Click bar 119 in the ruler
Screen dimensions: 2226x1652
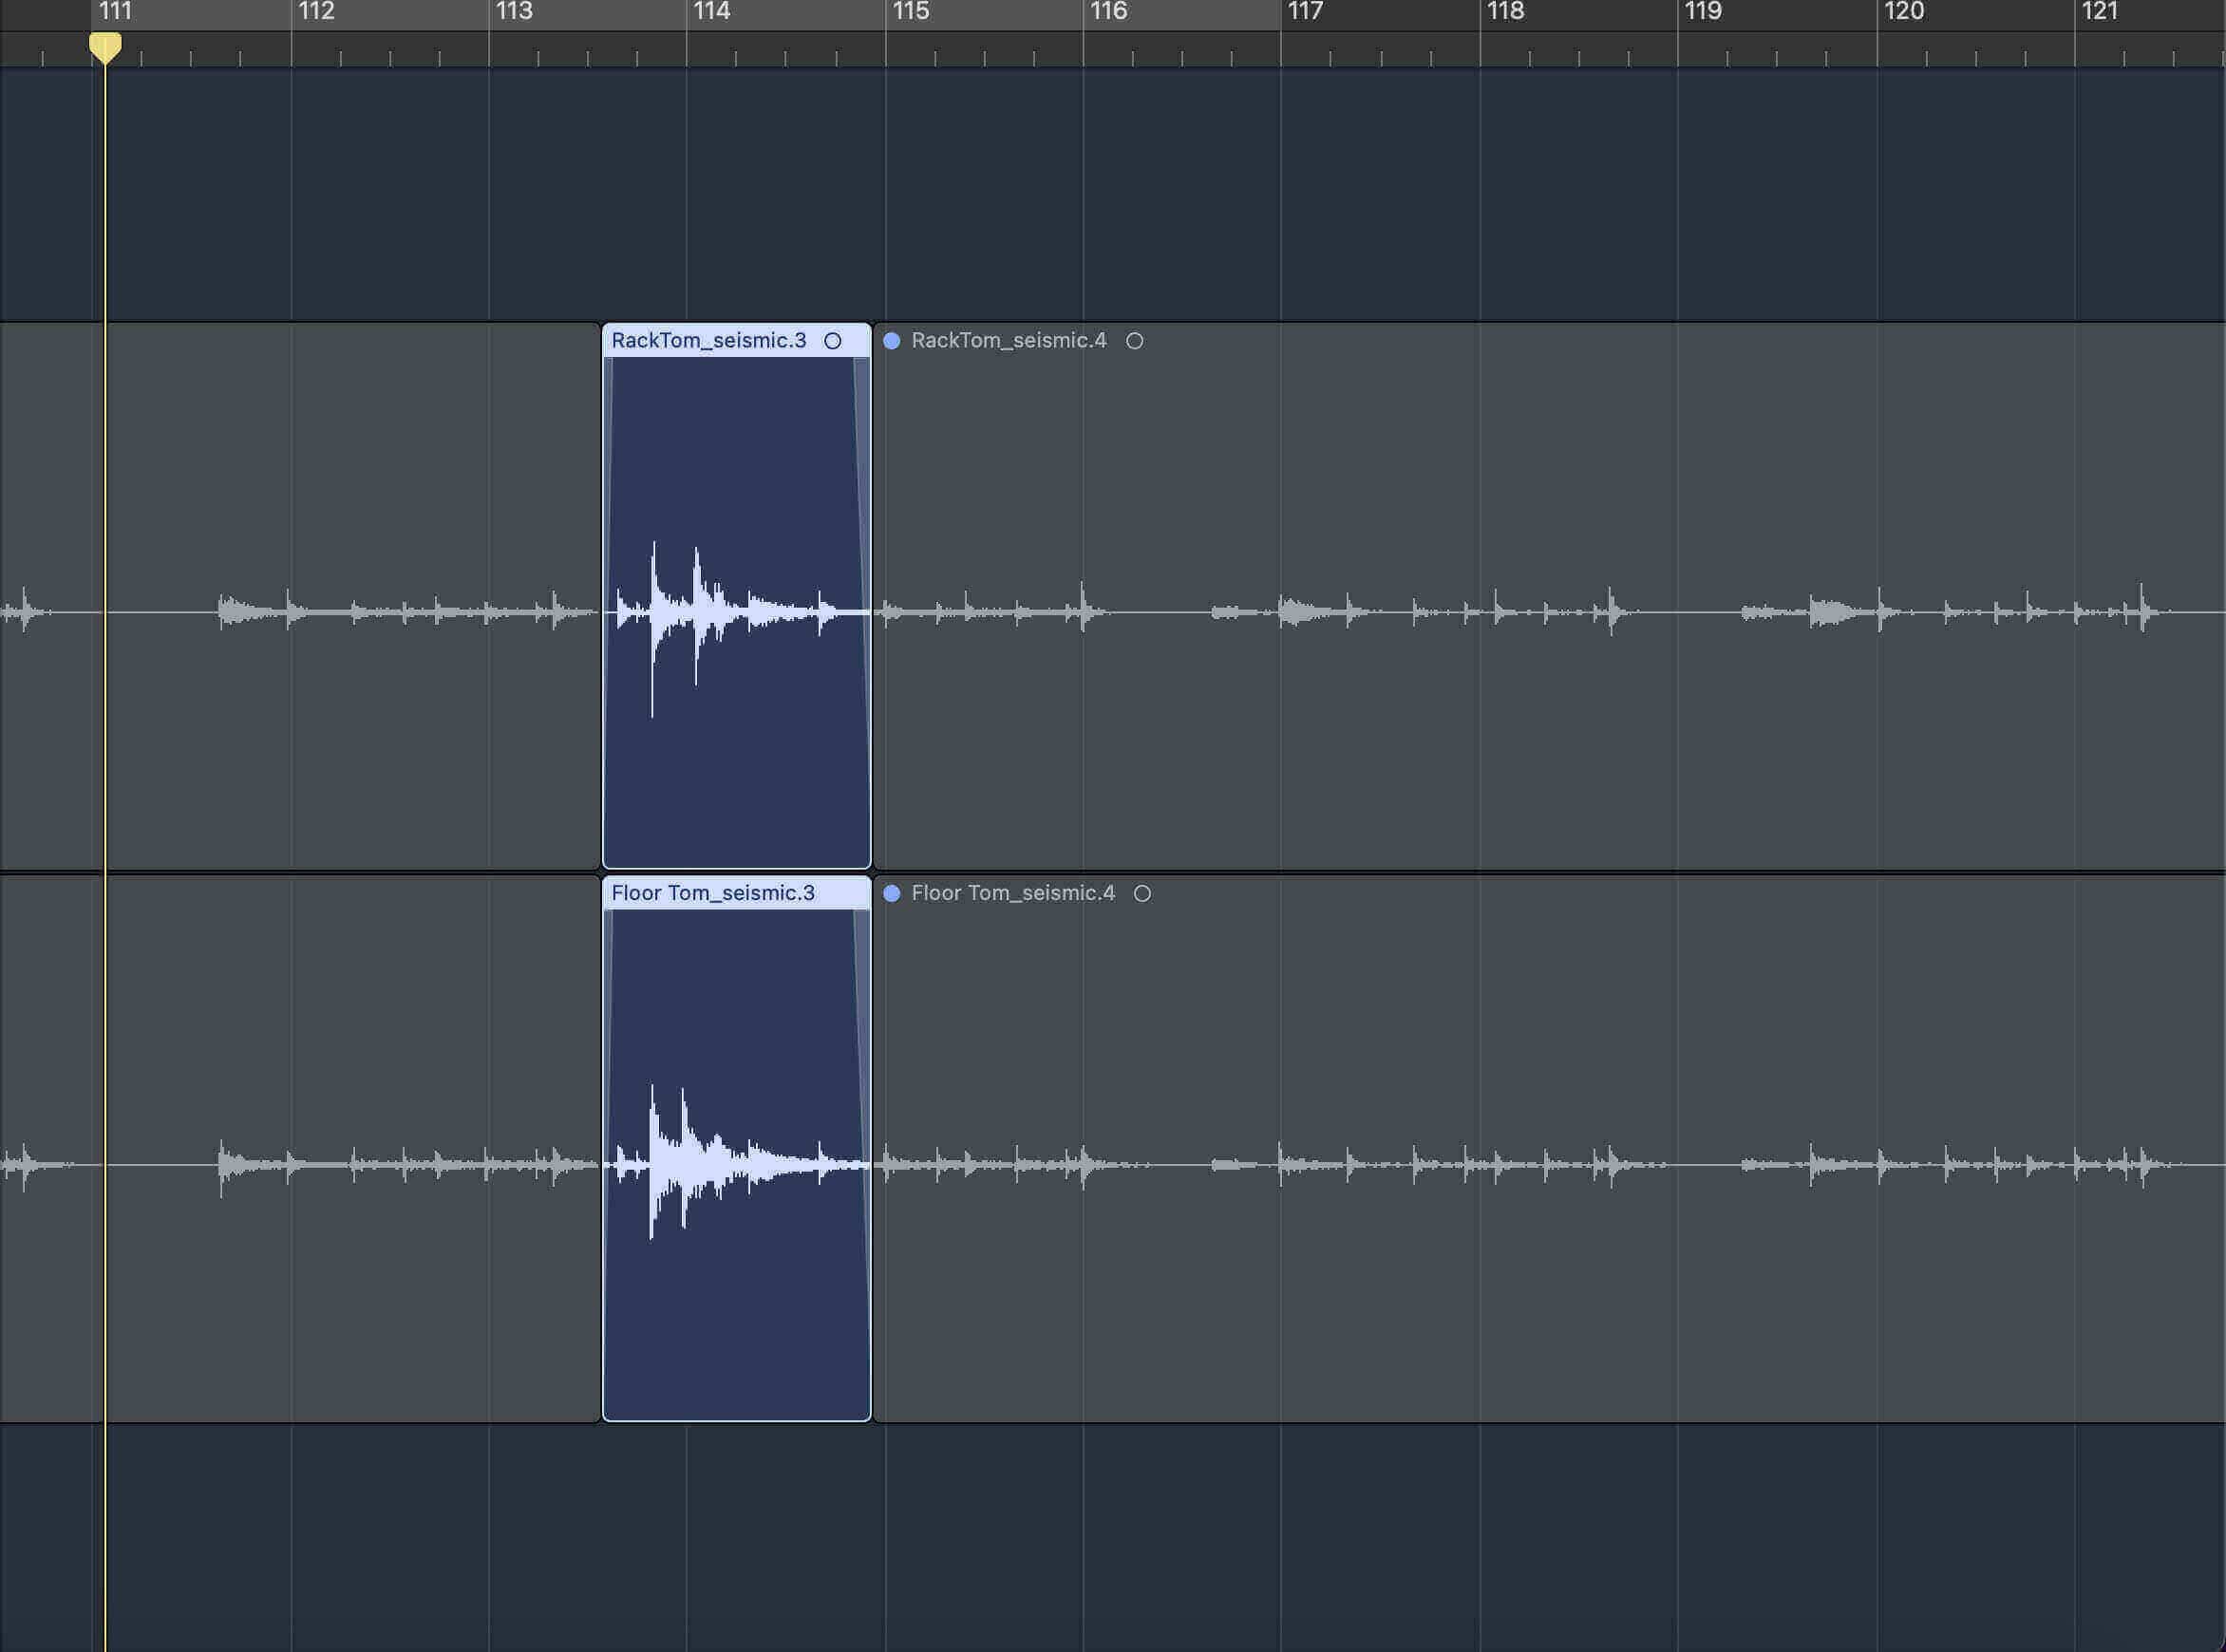click(1703, 12)
